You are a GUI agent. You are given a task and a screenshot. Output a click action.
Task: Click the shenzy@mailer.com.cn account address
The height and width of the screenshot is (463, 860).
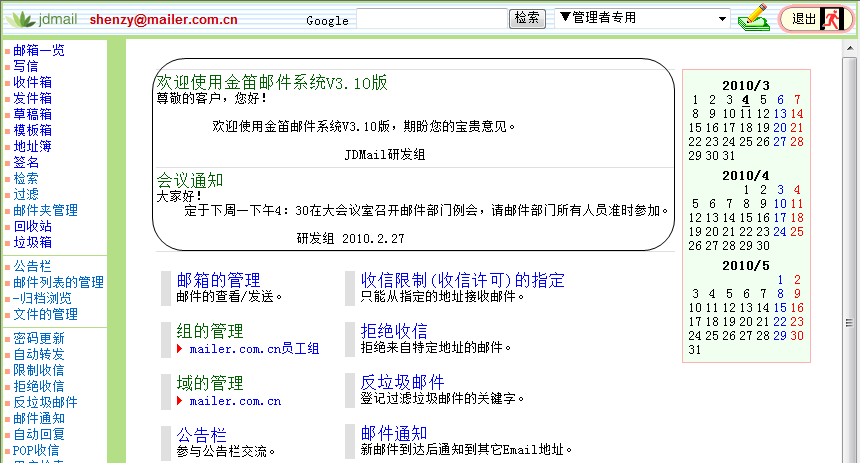[163, 20]
